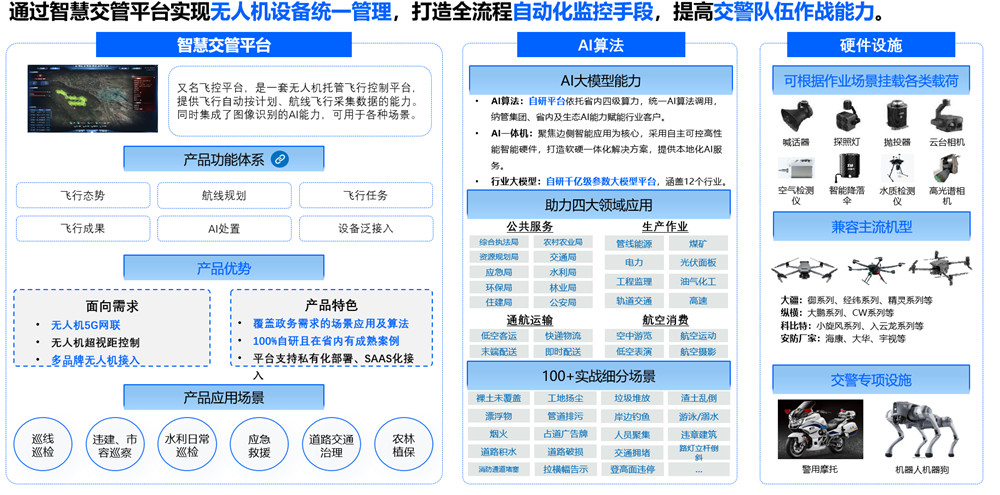This screenshot has width=1000, height=495.
Task: Click the 工地扬尘 scenario tag
Action: pos(565,398)
